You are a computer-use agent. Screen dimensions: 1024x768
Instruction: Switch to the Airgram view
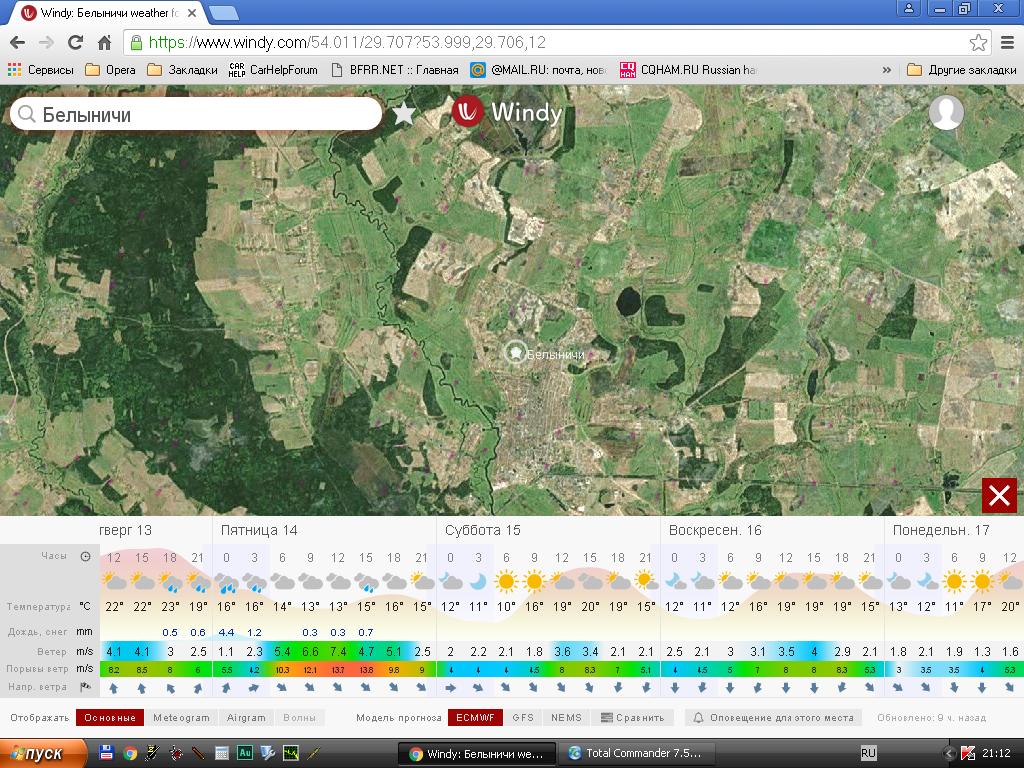point(246,718)
